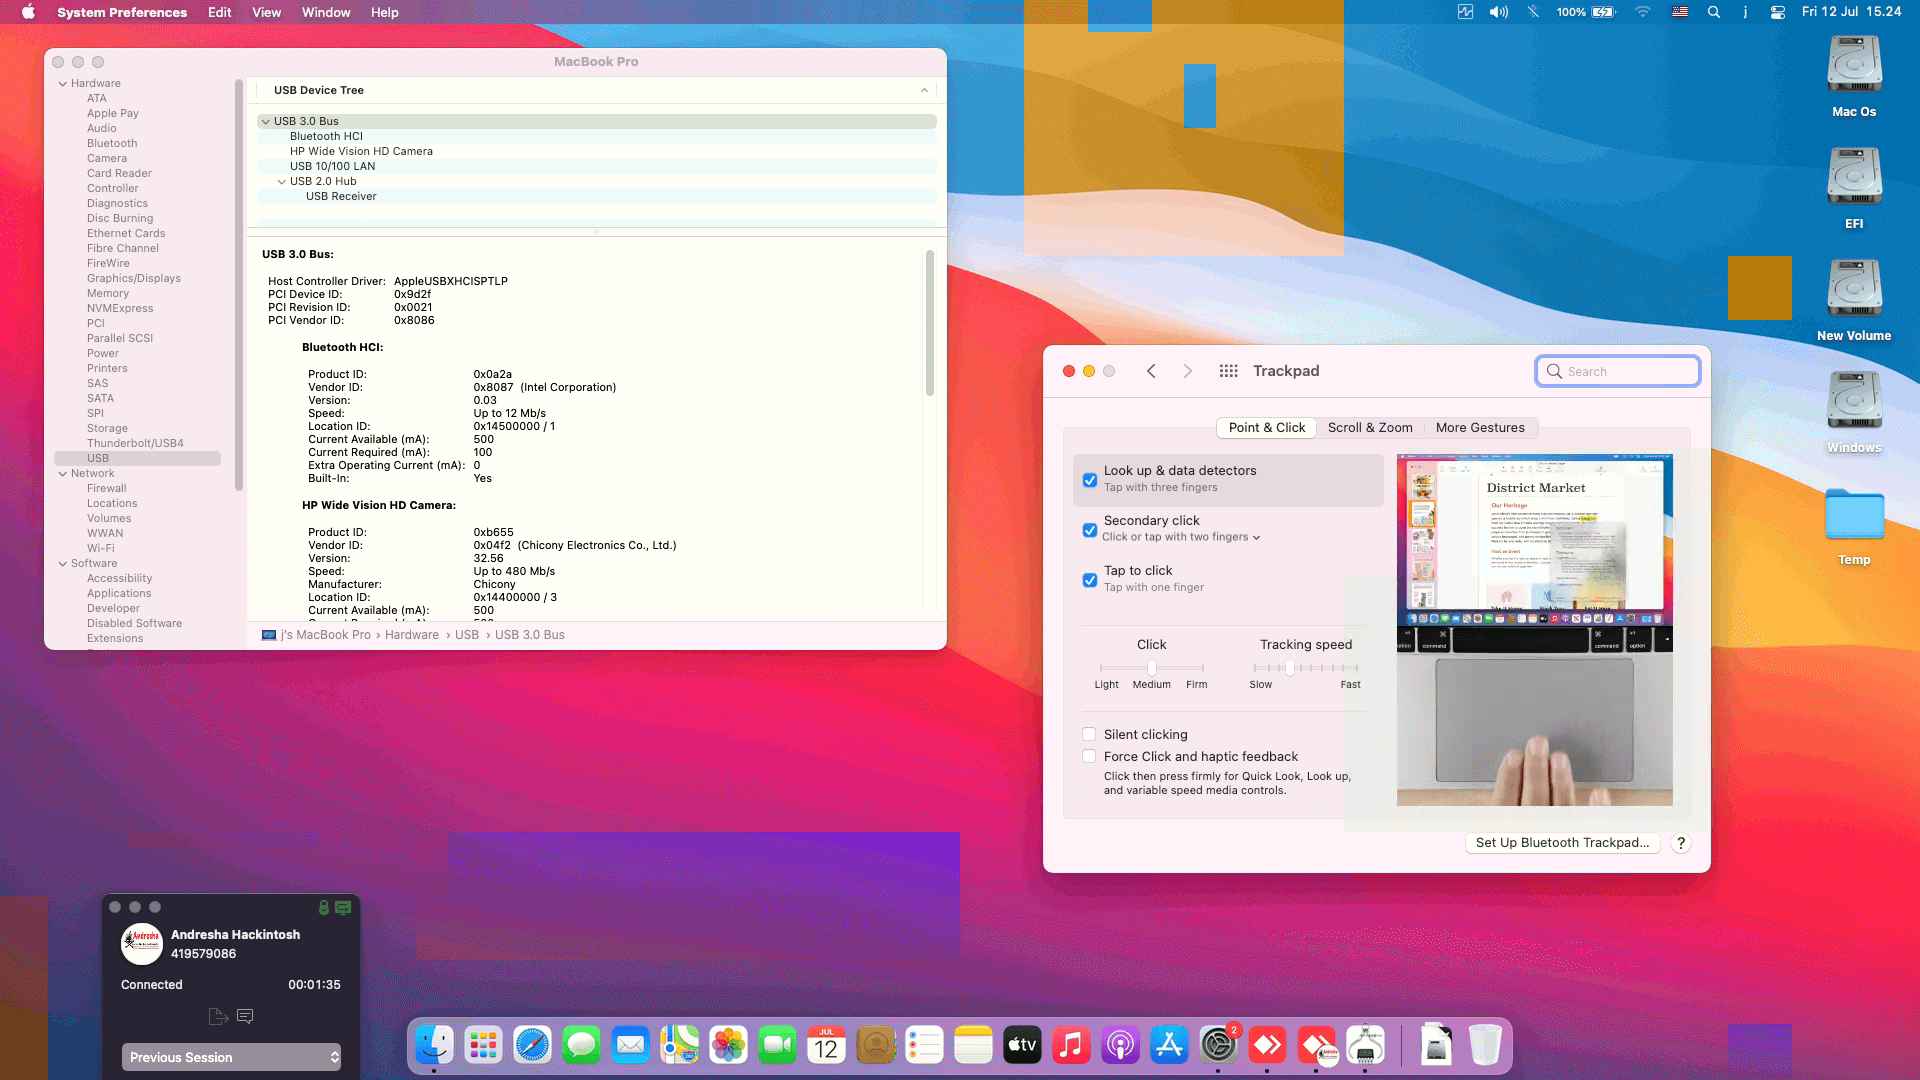The width and height of the screenshot is (1920, 1080).
Task: Open Calendar app in the Dock
Action: coord(826,1046)
